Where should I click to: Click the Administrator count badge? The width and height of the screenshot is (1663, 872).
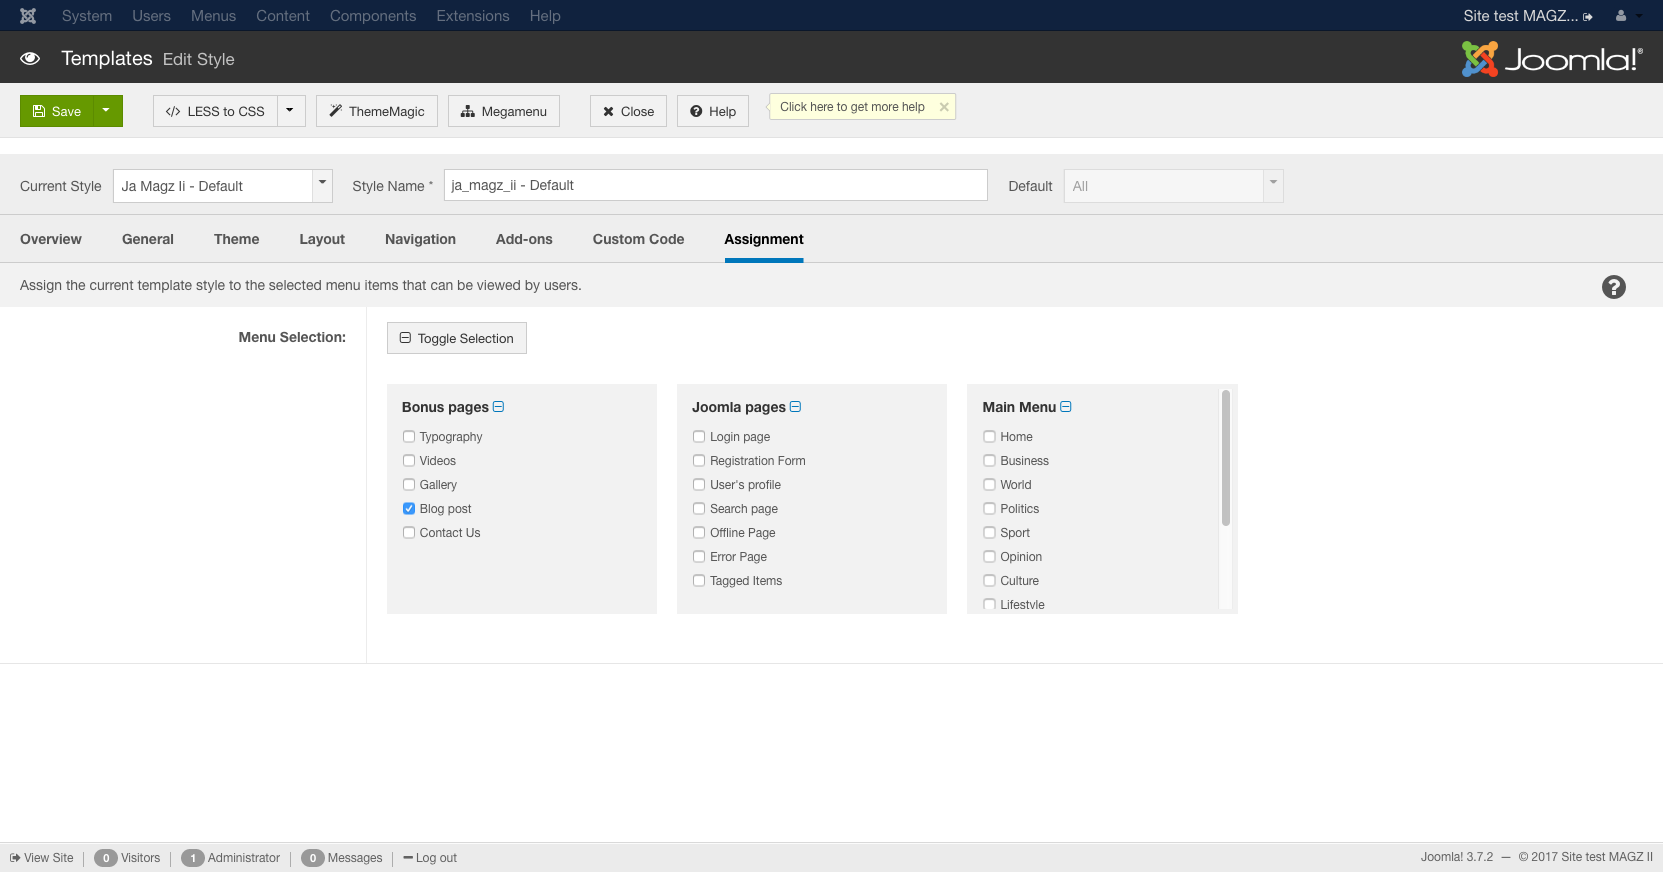coord(192,858)
